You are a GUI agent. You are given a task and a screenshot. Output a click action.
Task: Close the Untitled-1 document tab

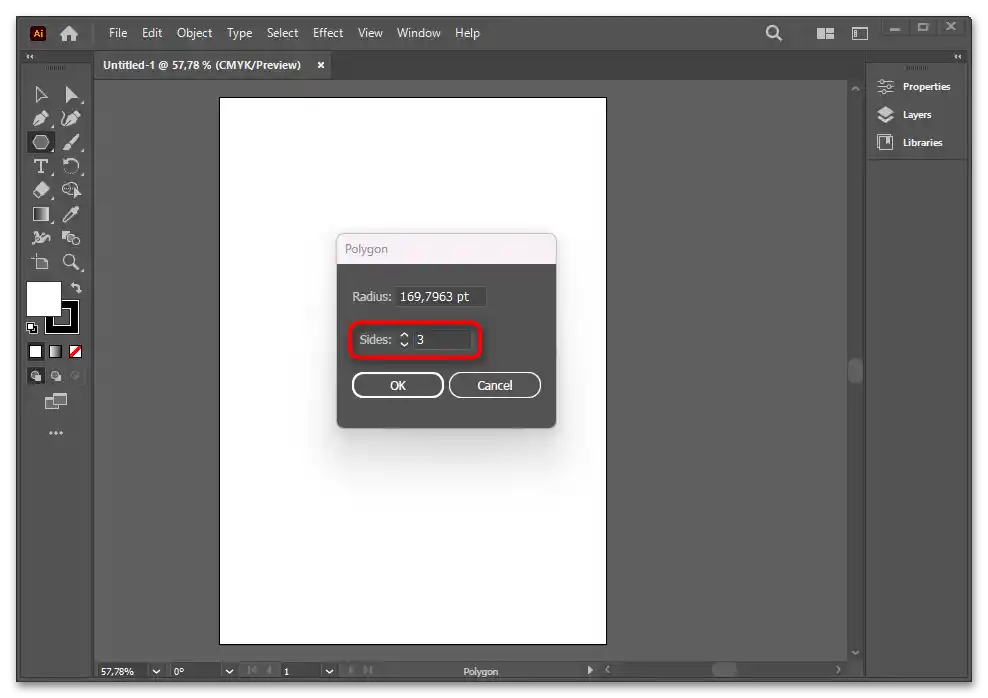point(321,65)
